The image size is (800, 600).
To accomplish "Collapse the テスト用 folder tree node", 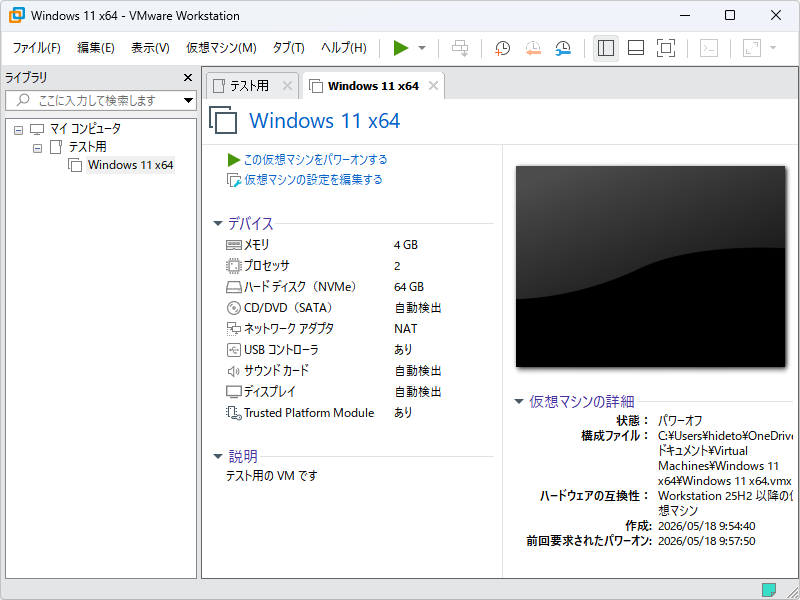I will pos(37,148).
